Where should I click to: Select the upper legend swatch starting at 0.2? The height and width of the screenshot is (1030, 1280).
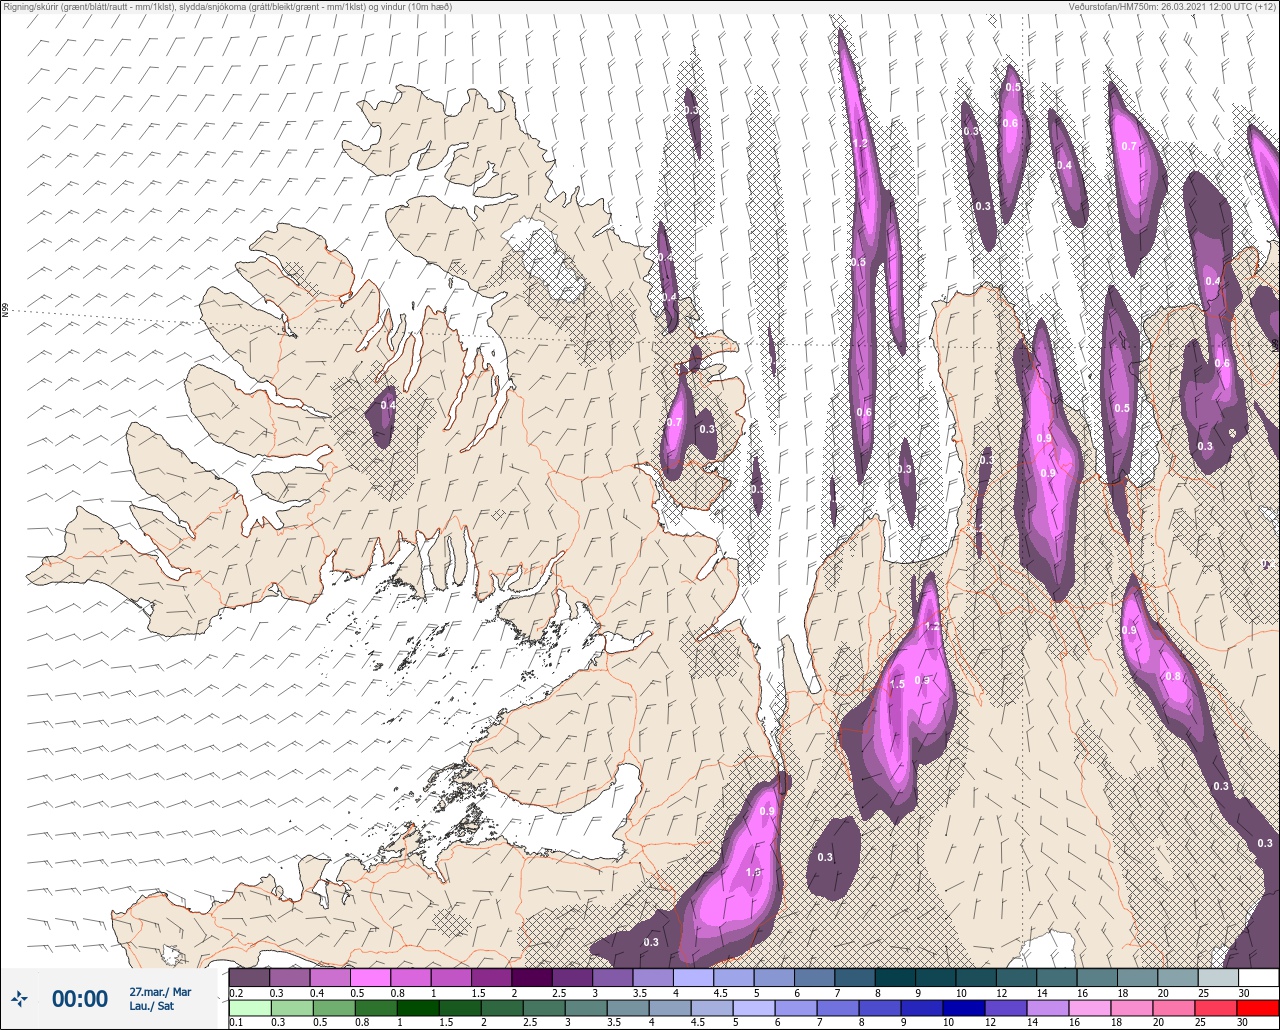coord(249,977)
